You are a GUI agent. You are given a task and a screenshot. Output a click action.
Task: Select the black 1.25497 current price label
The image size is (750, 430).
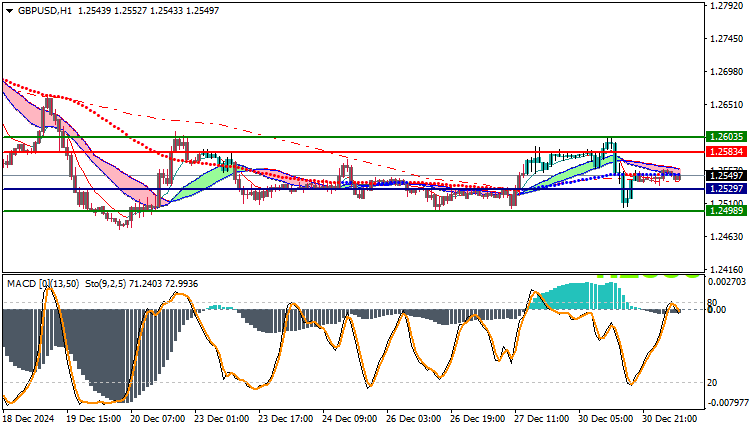point(726,176)
